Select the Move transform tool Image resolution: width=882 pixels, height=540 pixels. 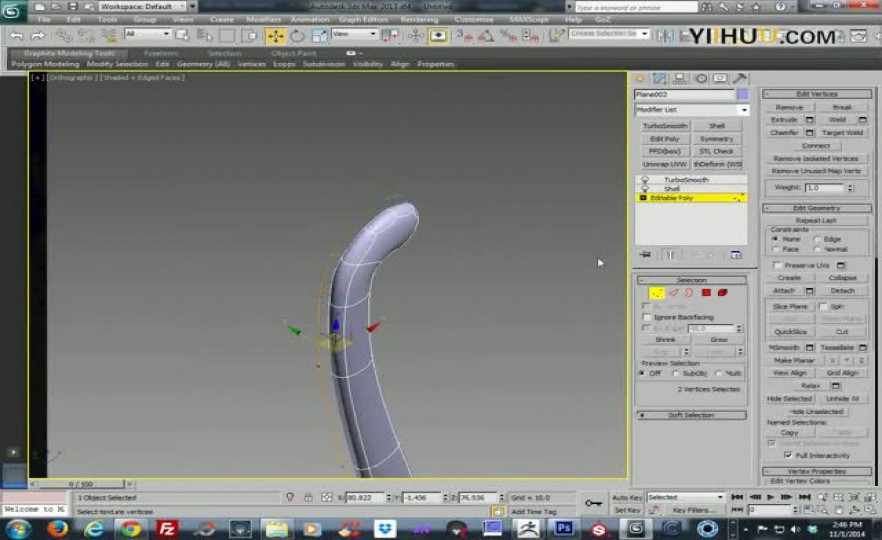point(275,36)
